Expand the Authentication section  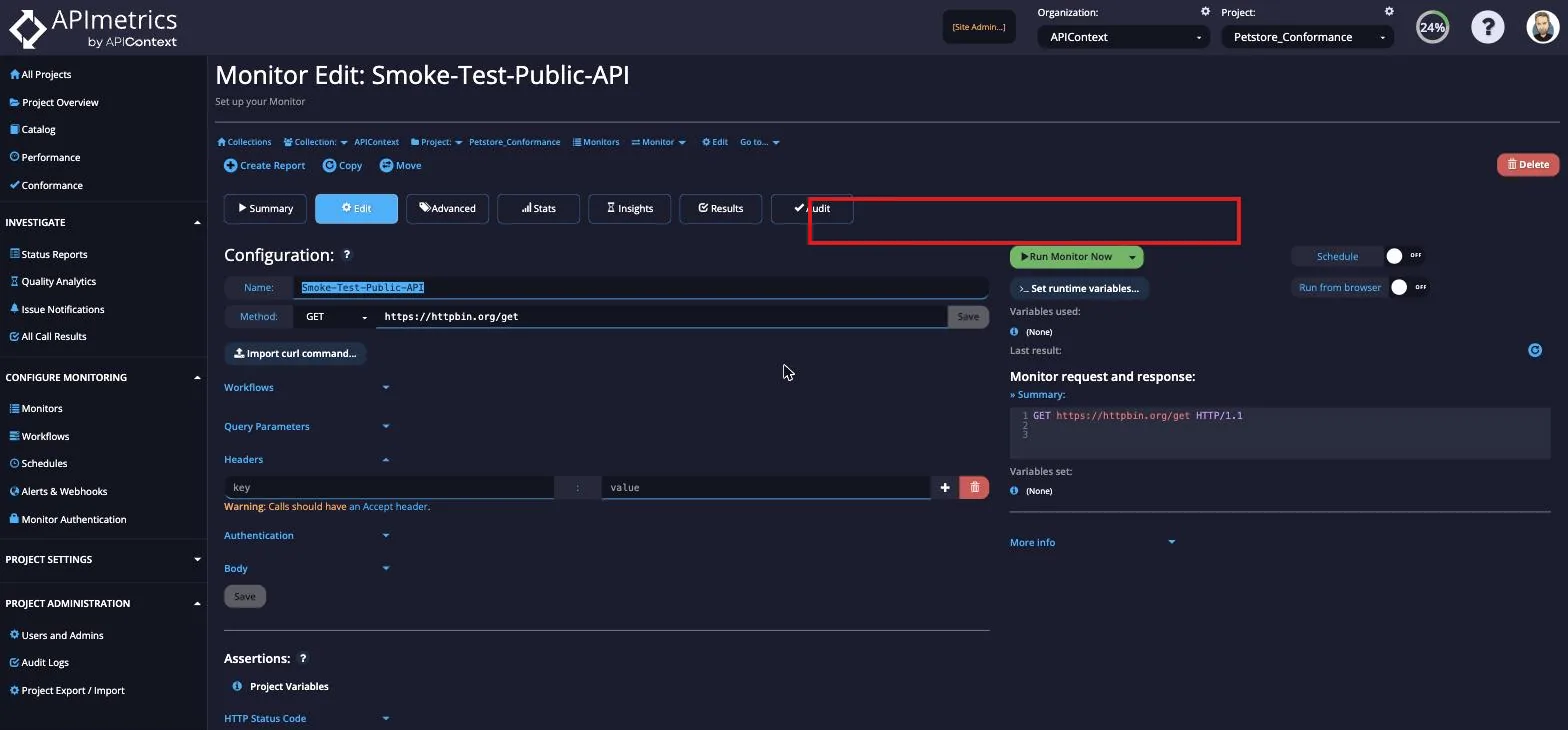click(x=307, y=535)
